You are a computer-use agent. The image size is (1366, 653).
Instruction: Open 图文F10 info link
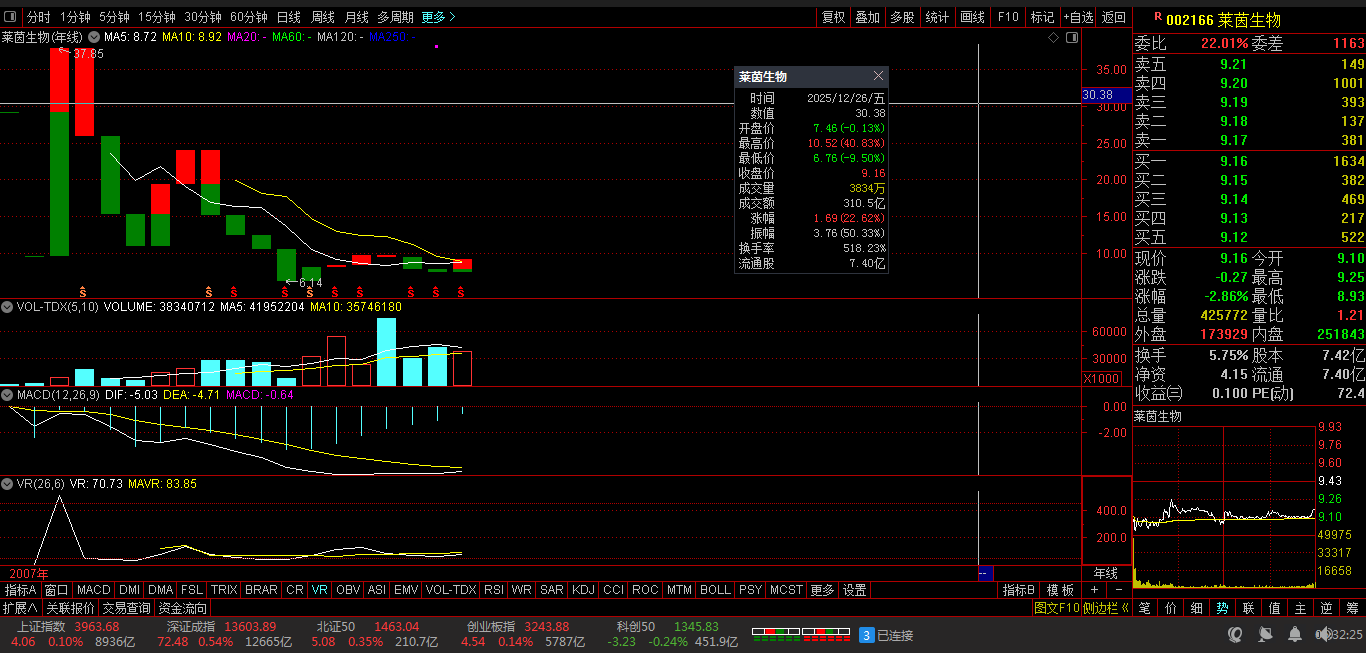click(1056, 608)
